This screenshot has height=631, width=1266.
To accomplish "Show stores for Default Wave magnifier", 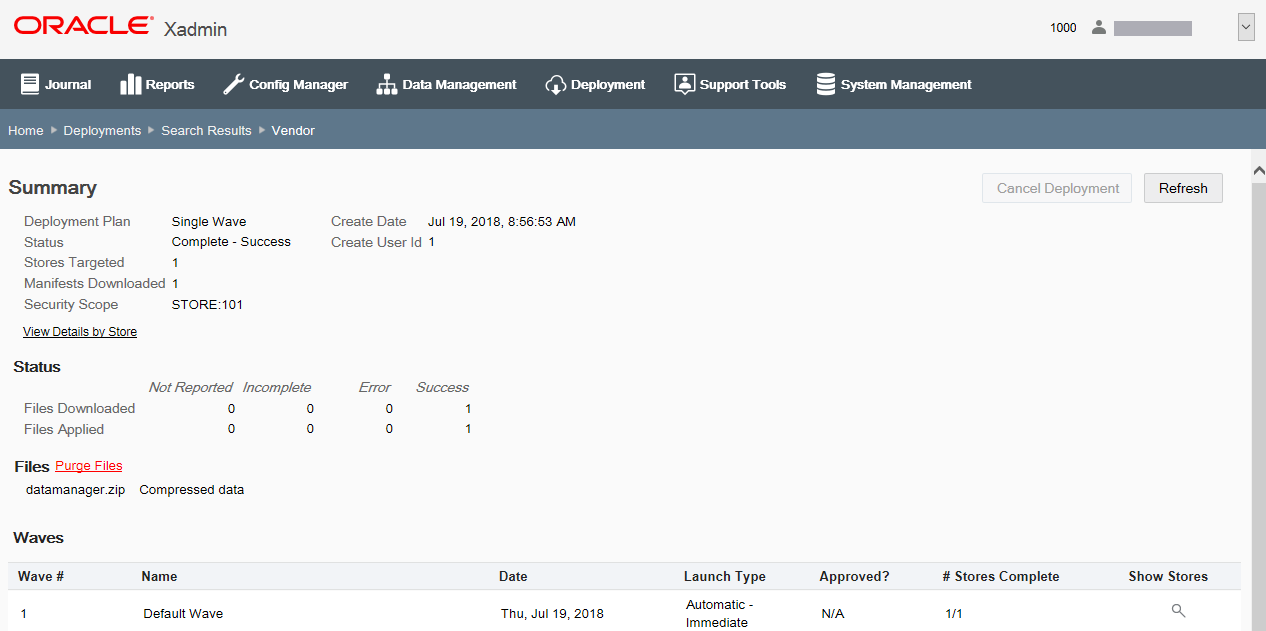I will pyautogui.click(x=1178, y=611).
